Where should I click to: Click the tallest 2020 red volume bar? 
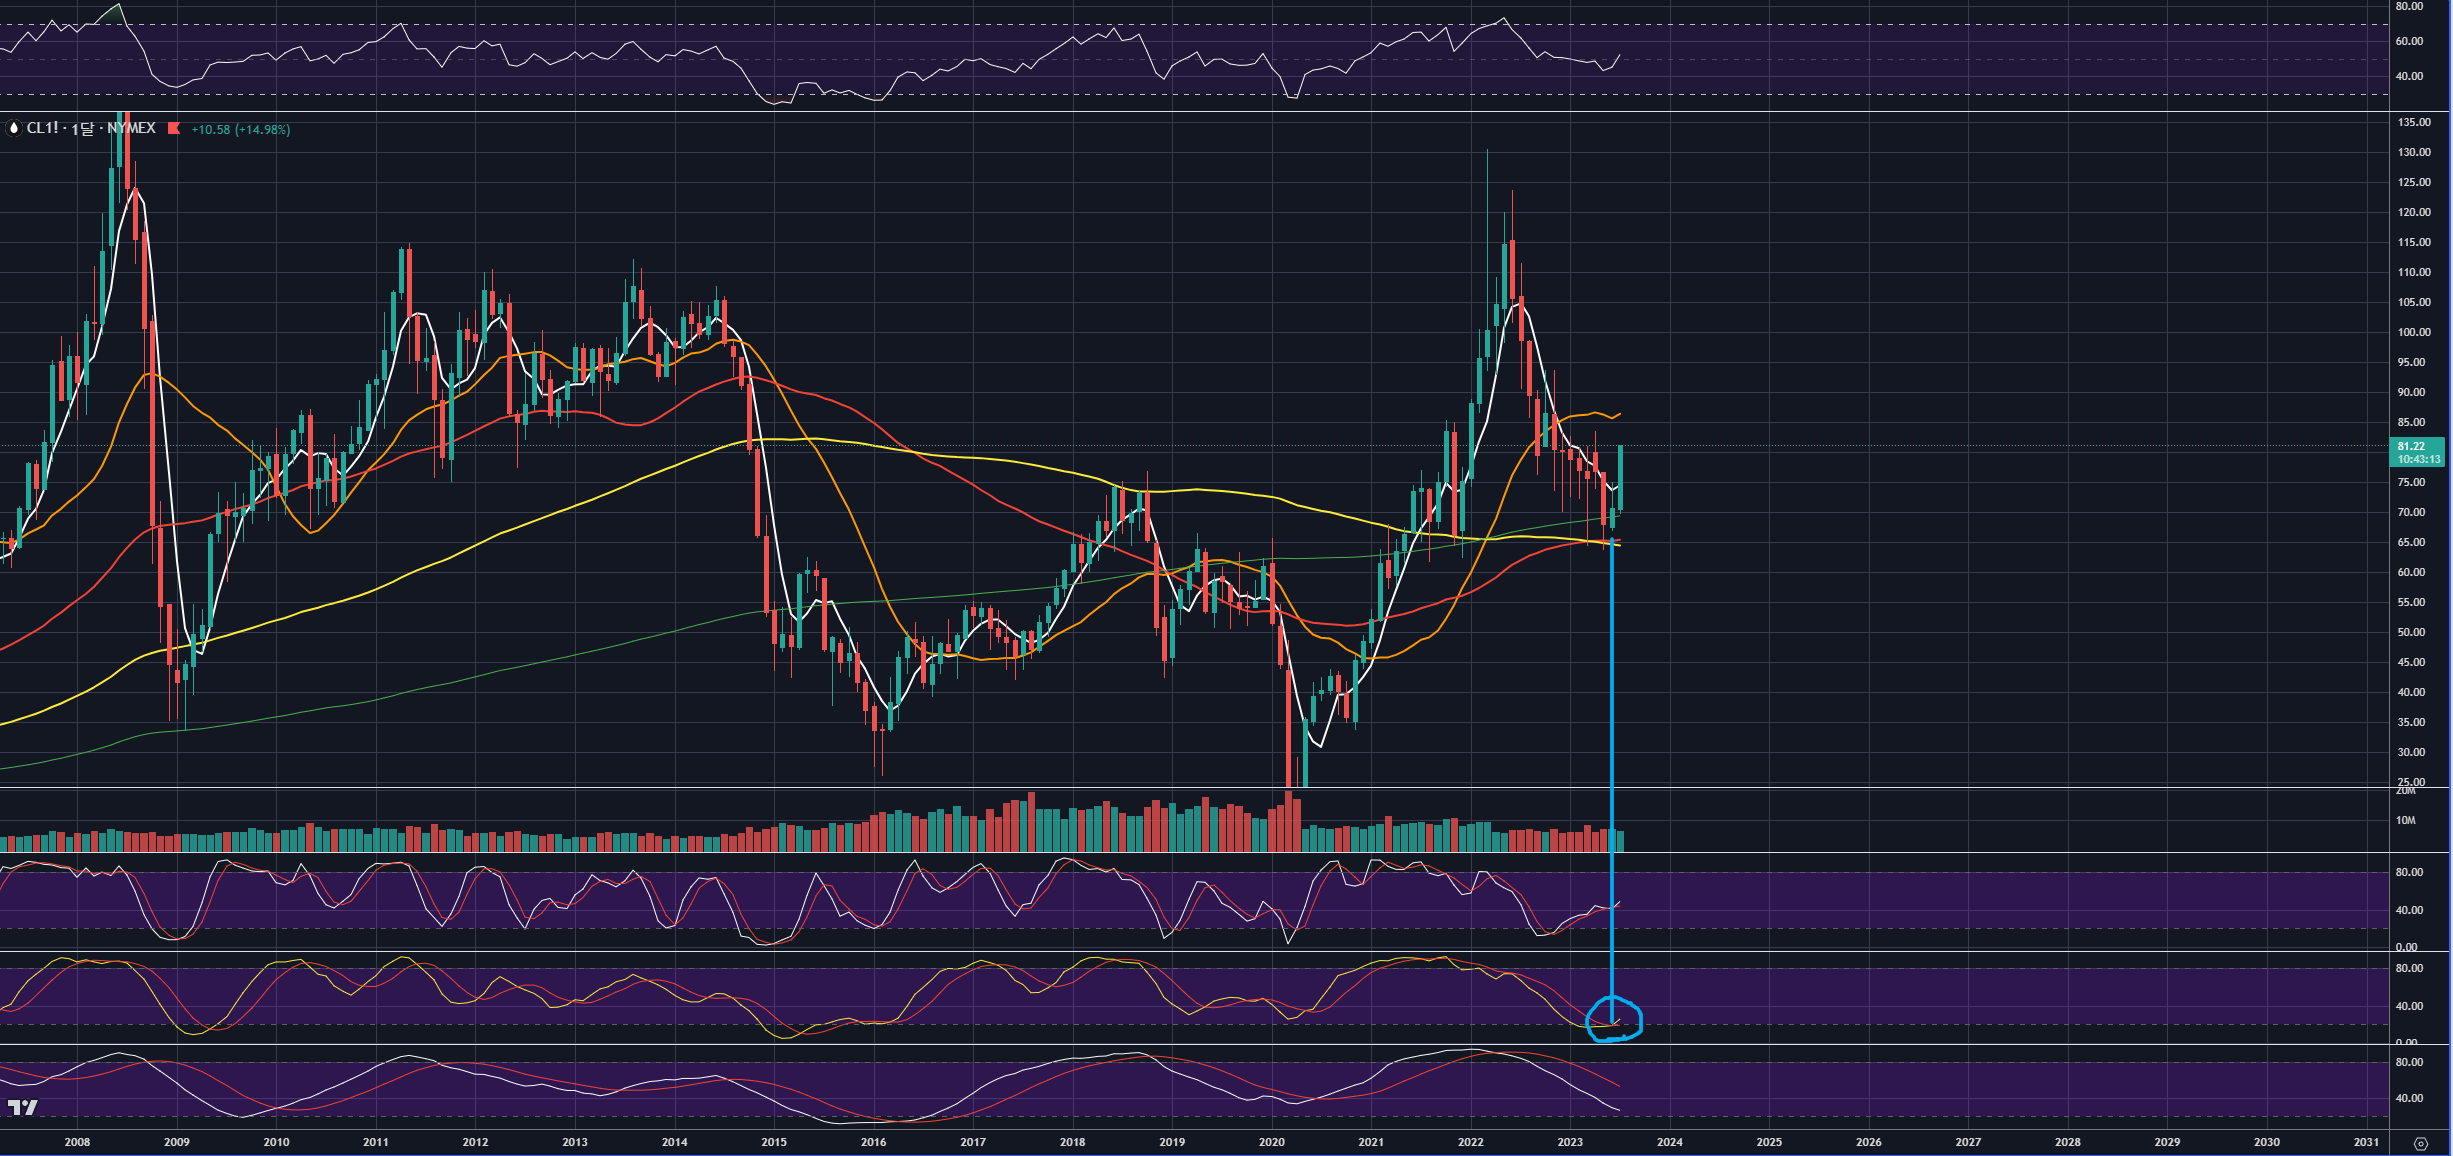click(x=1288, y=822)
